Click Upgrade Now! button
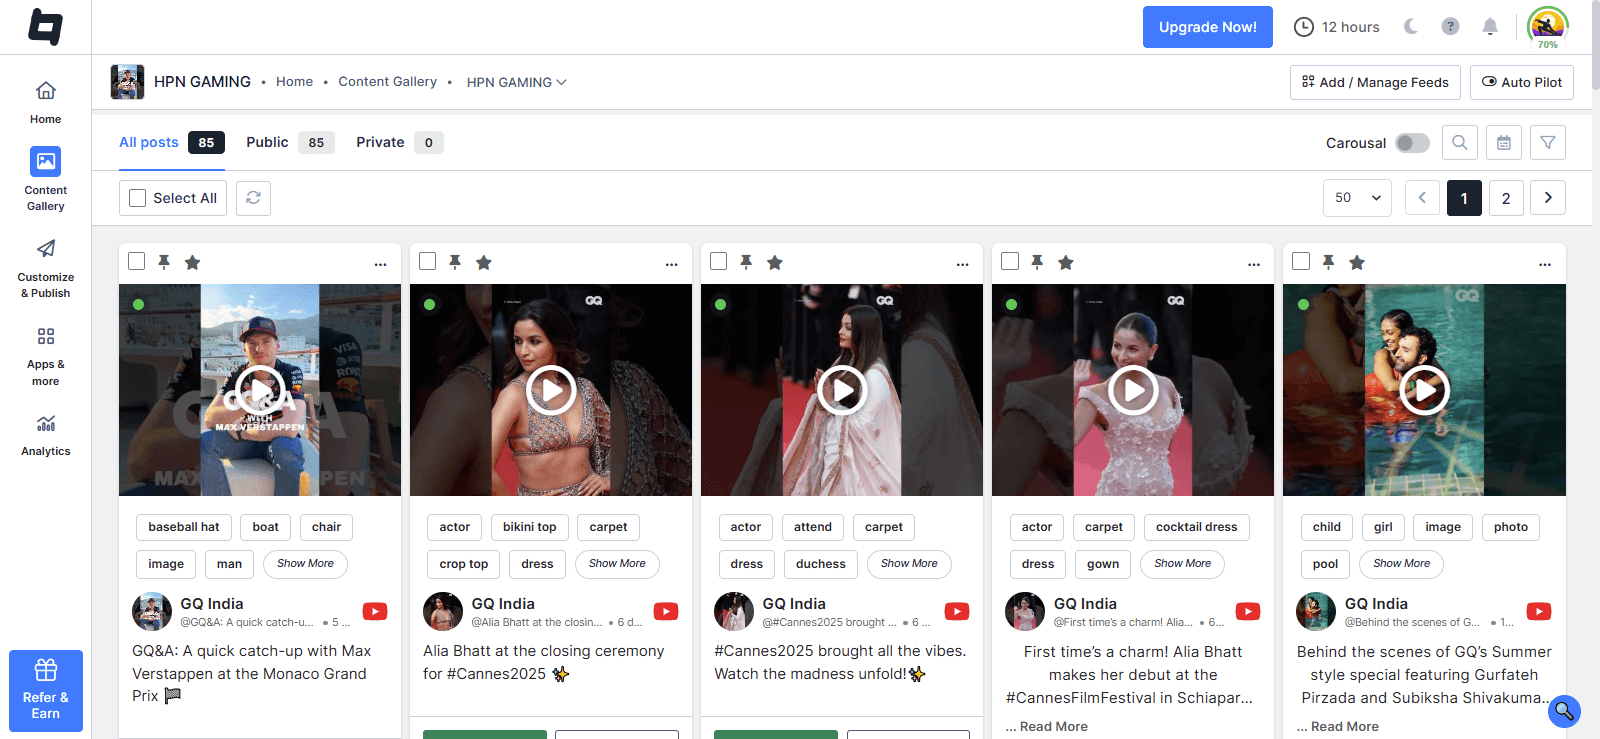The width and height of the screenshot is (1600, 739). [x=1208, y=27]
